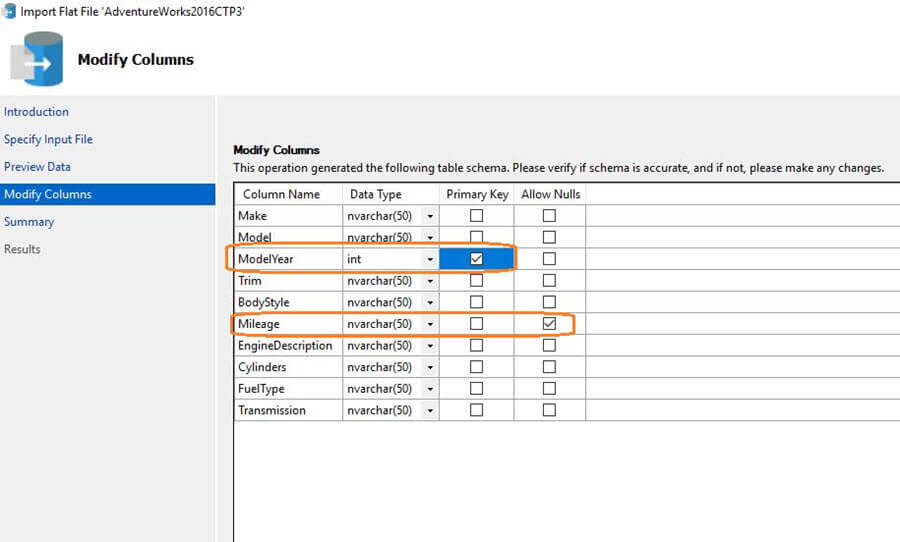Image resolution: width=900 pixels, height=542 pixels.
Task: Click the Column Name header
Action: coord(282,194)
